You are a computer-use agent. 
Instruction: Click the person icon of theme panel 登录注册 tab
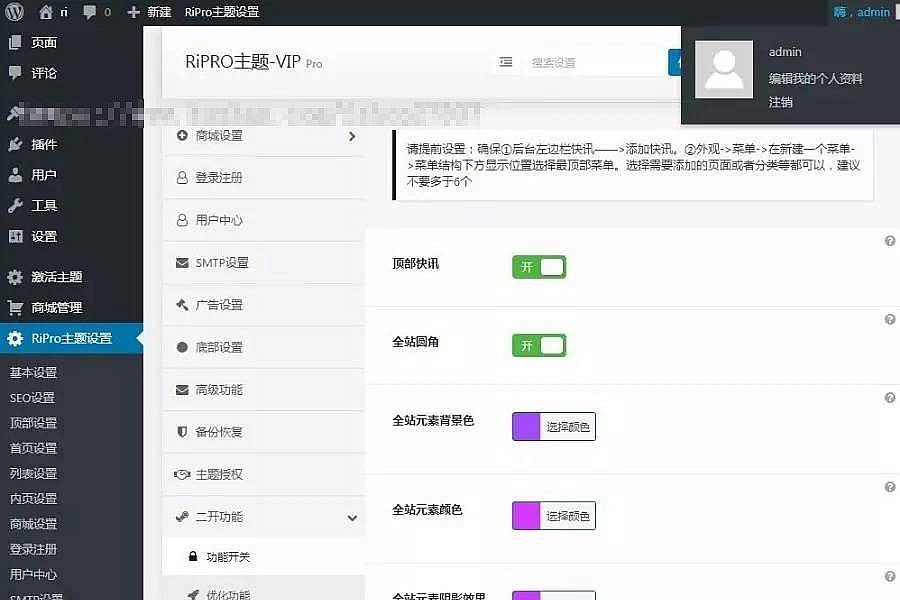(x=182, y=177)
